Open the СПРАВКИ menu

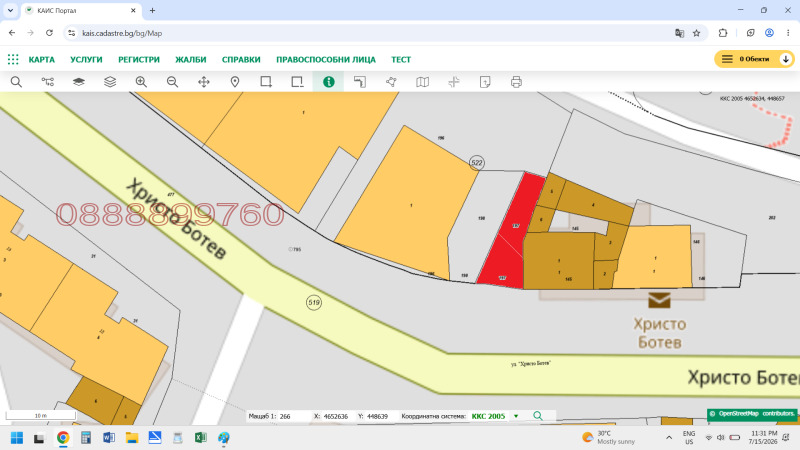(241, 59)
